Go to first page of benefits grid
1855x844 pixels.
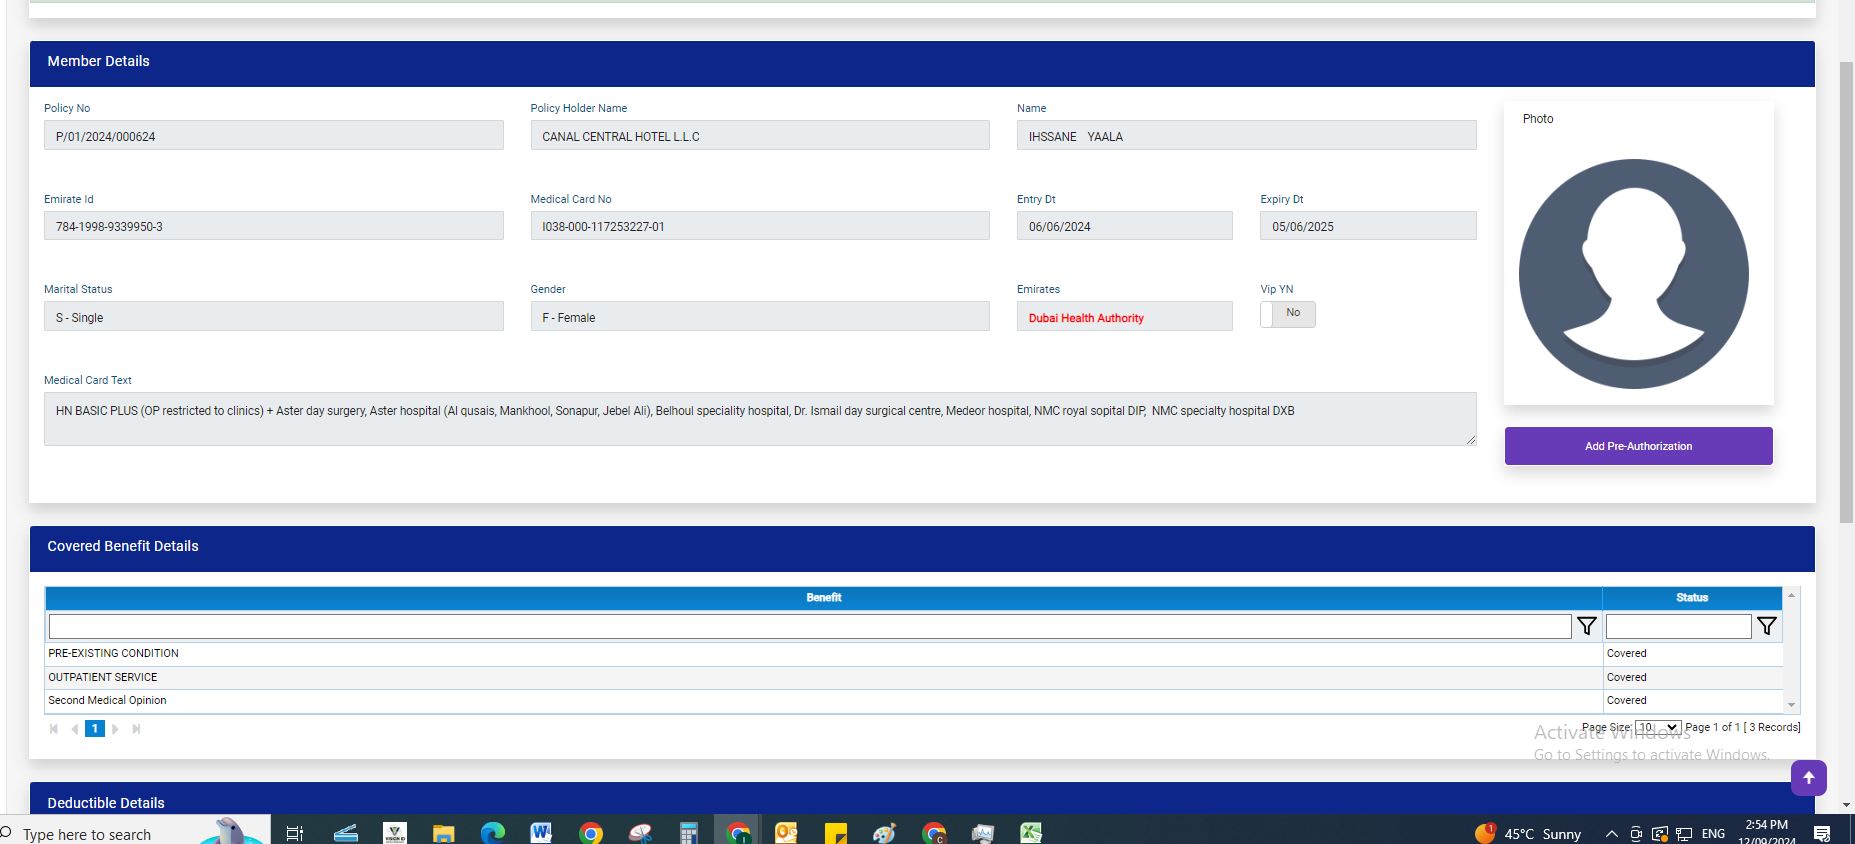pos(54,729)
